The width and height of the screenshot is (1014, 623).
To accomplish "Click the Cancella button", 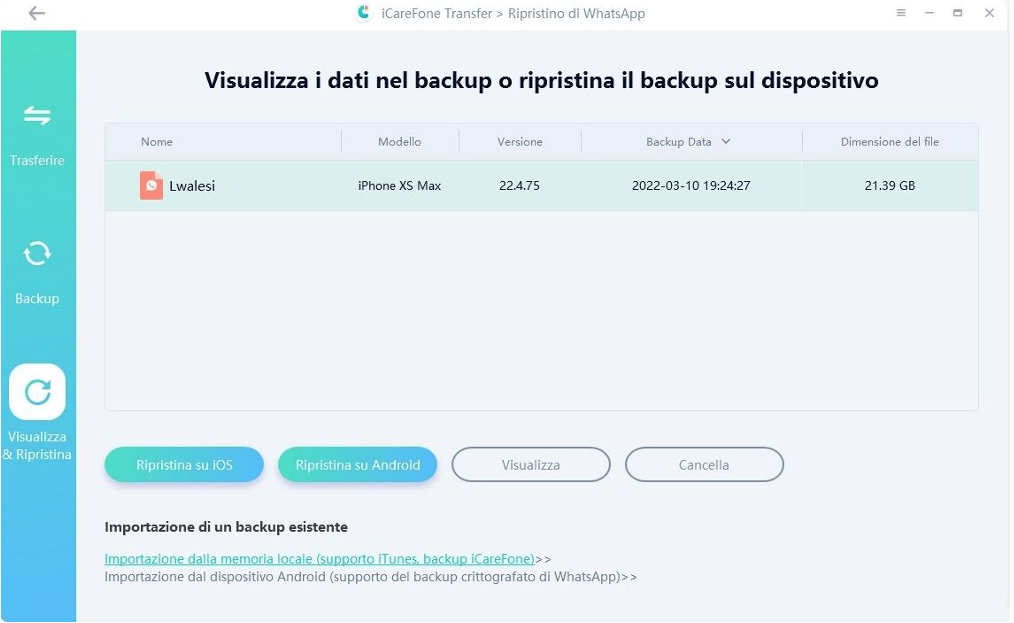I will pos(704,465).
